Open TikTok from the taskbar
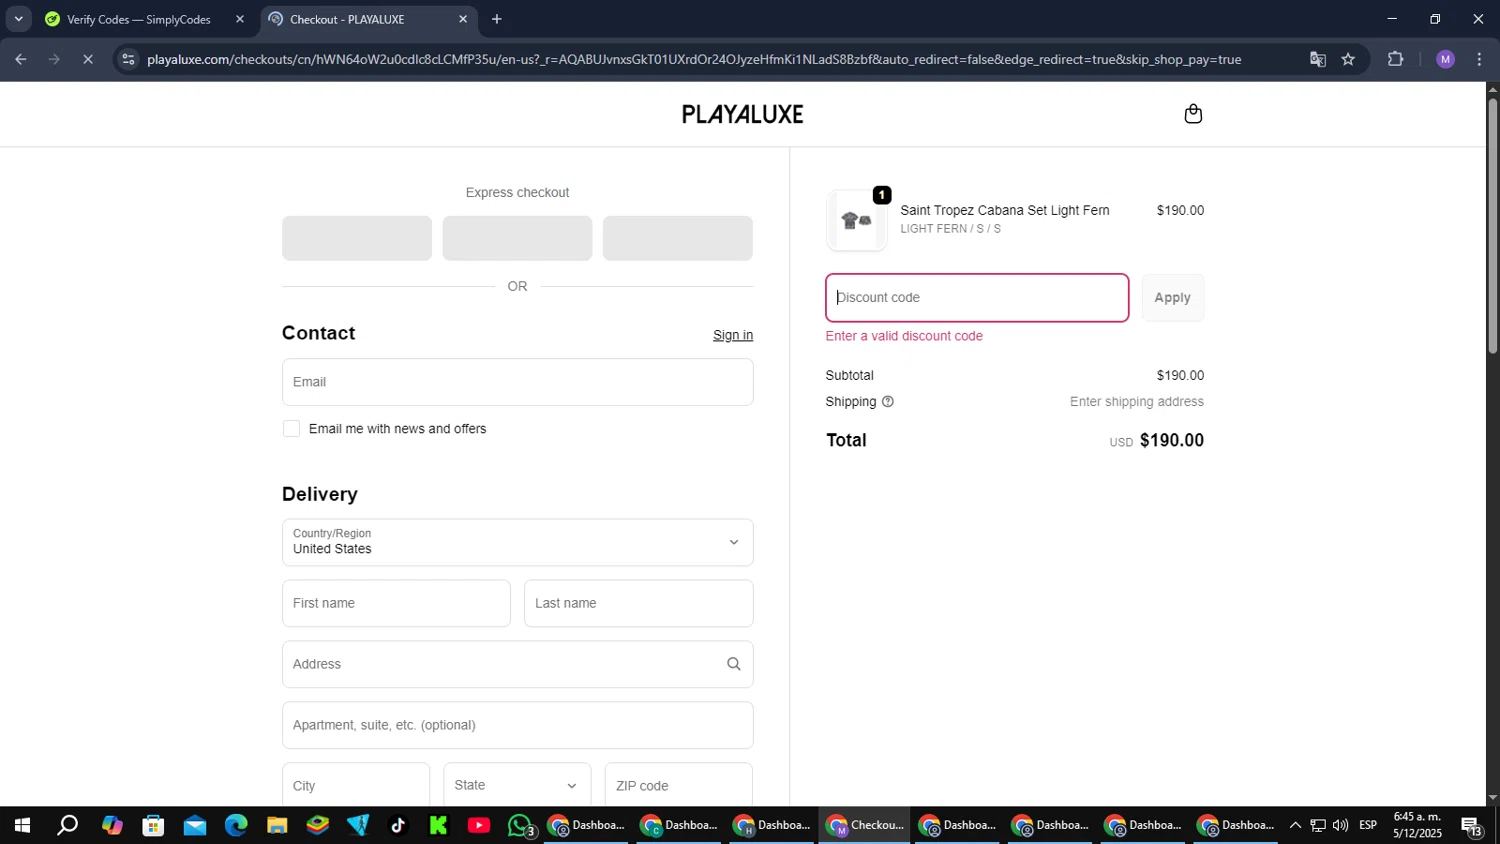 tap(398, 826)
